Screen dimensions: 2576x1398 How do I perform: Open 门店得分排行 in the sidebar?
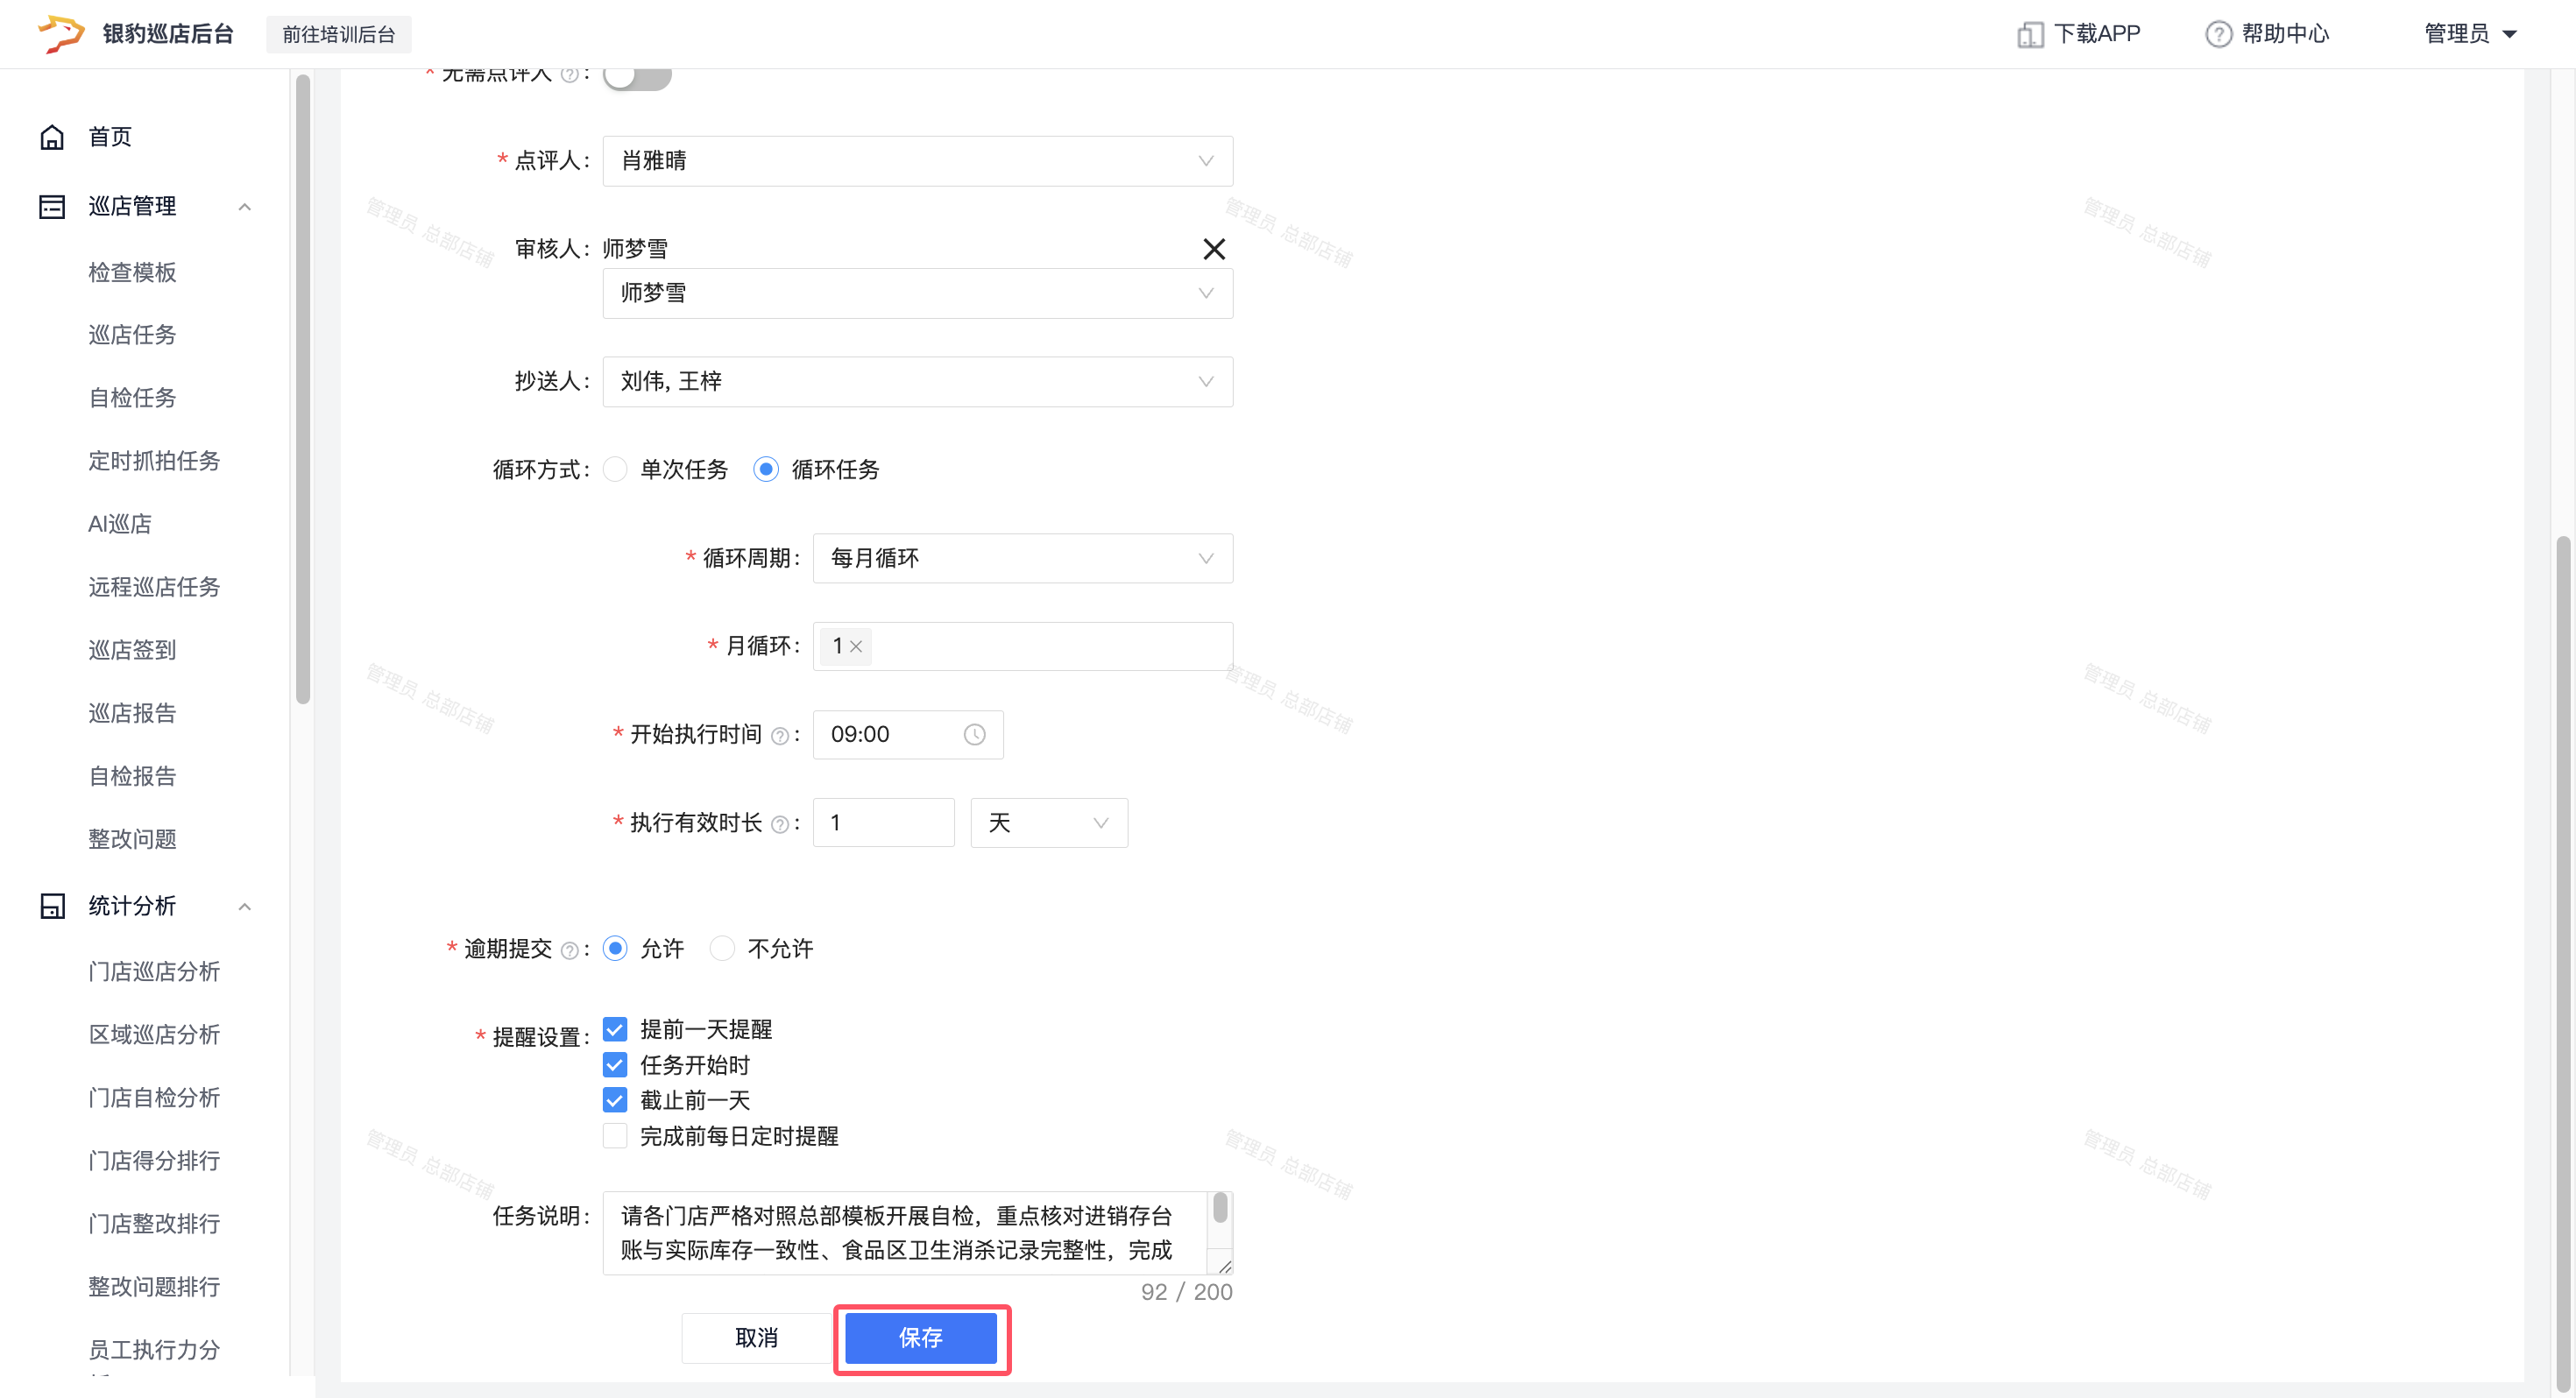(x=154, y=1161)
